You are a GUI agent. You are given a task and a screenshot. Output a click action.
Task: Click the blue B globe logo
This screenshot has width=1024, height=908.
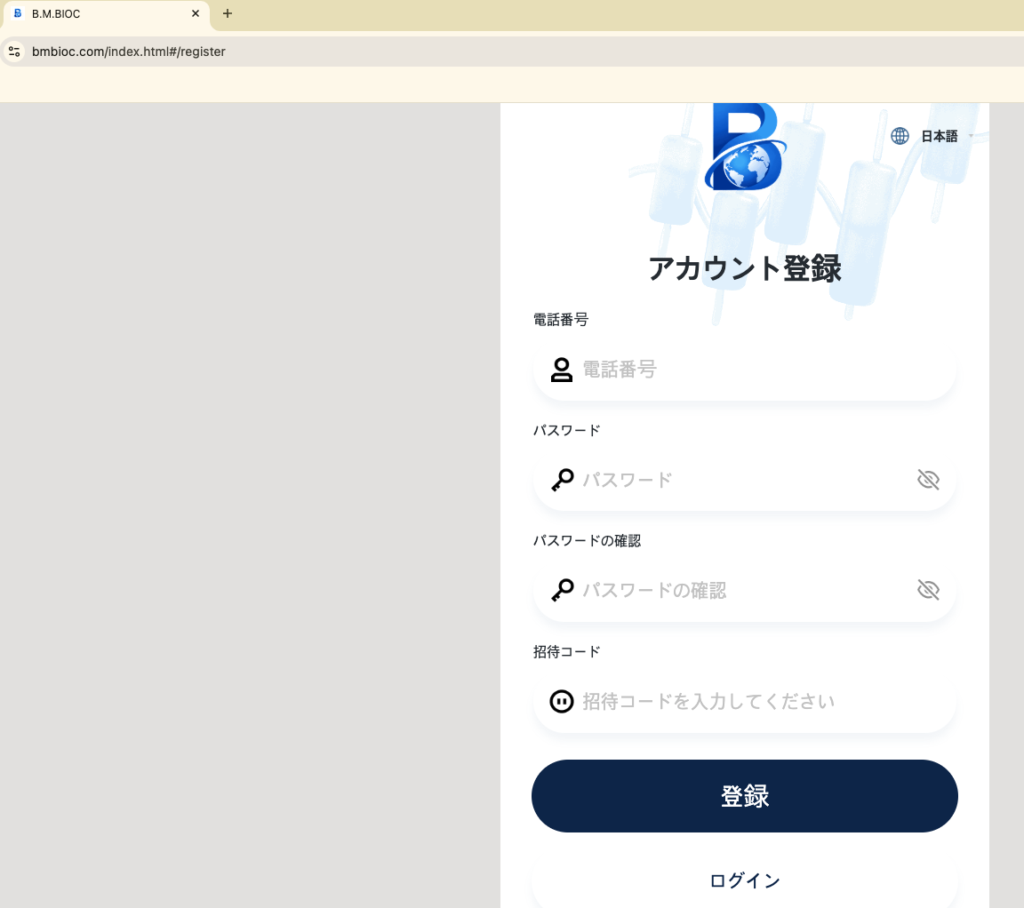point(744,146)
